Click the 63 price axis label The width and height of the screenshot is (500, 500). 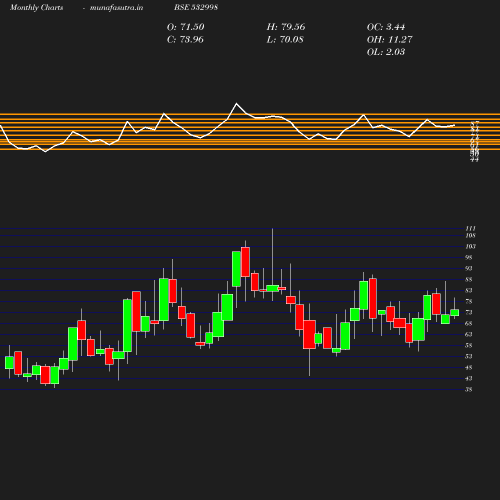469,334
